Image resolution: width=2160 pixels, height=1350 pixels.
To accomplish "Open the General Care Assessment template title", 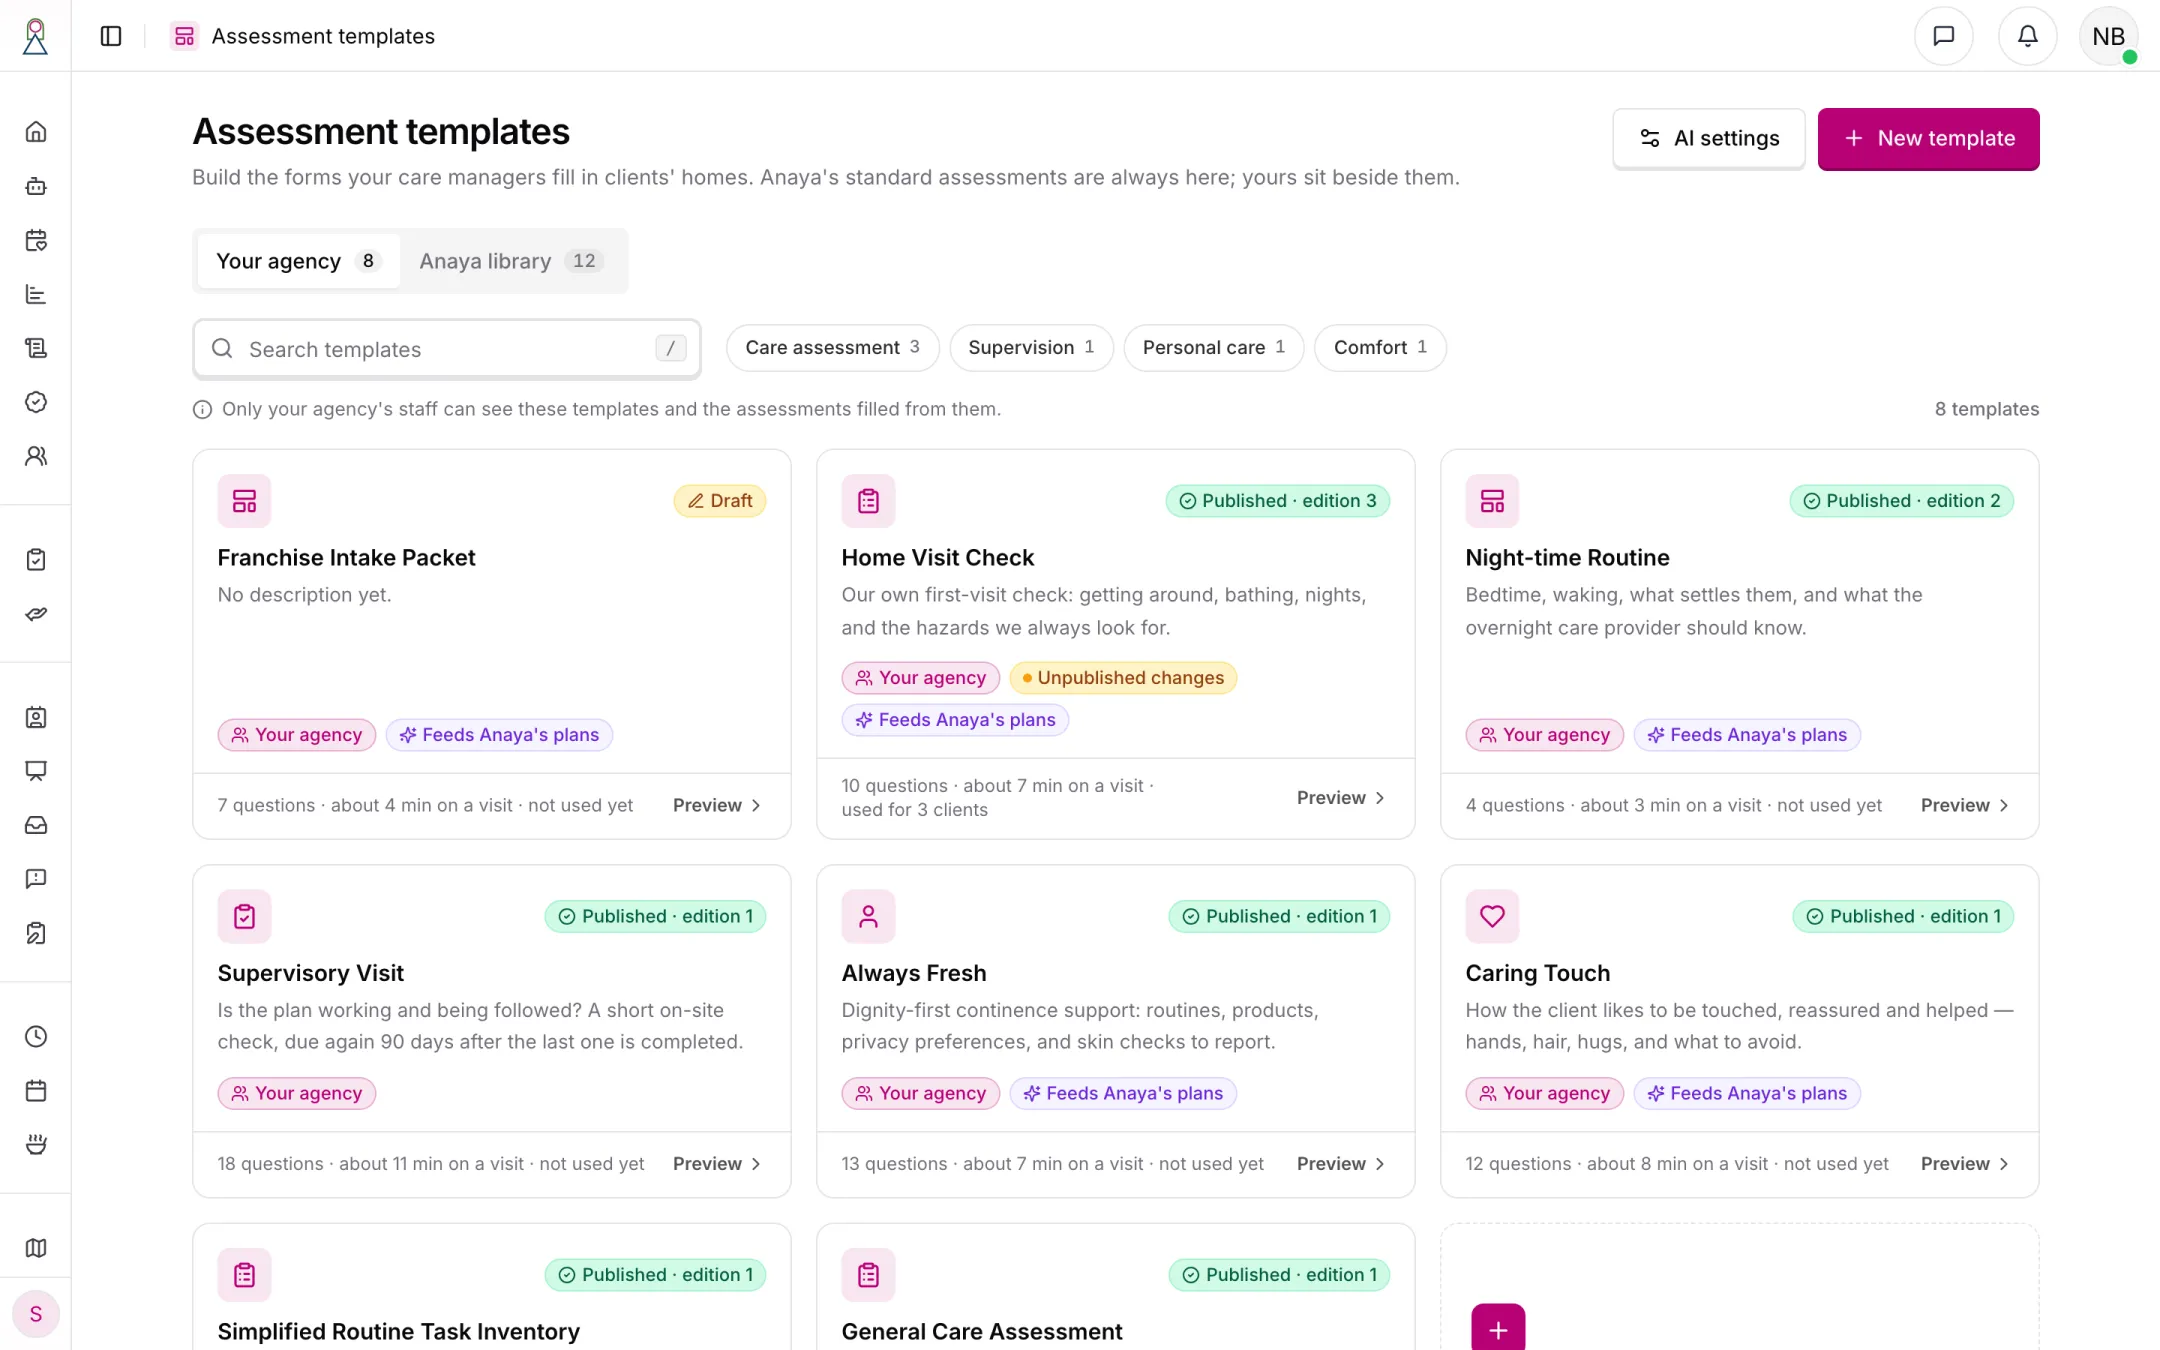I will (x=981, y=1332).
